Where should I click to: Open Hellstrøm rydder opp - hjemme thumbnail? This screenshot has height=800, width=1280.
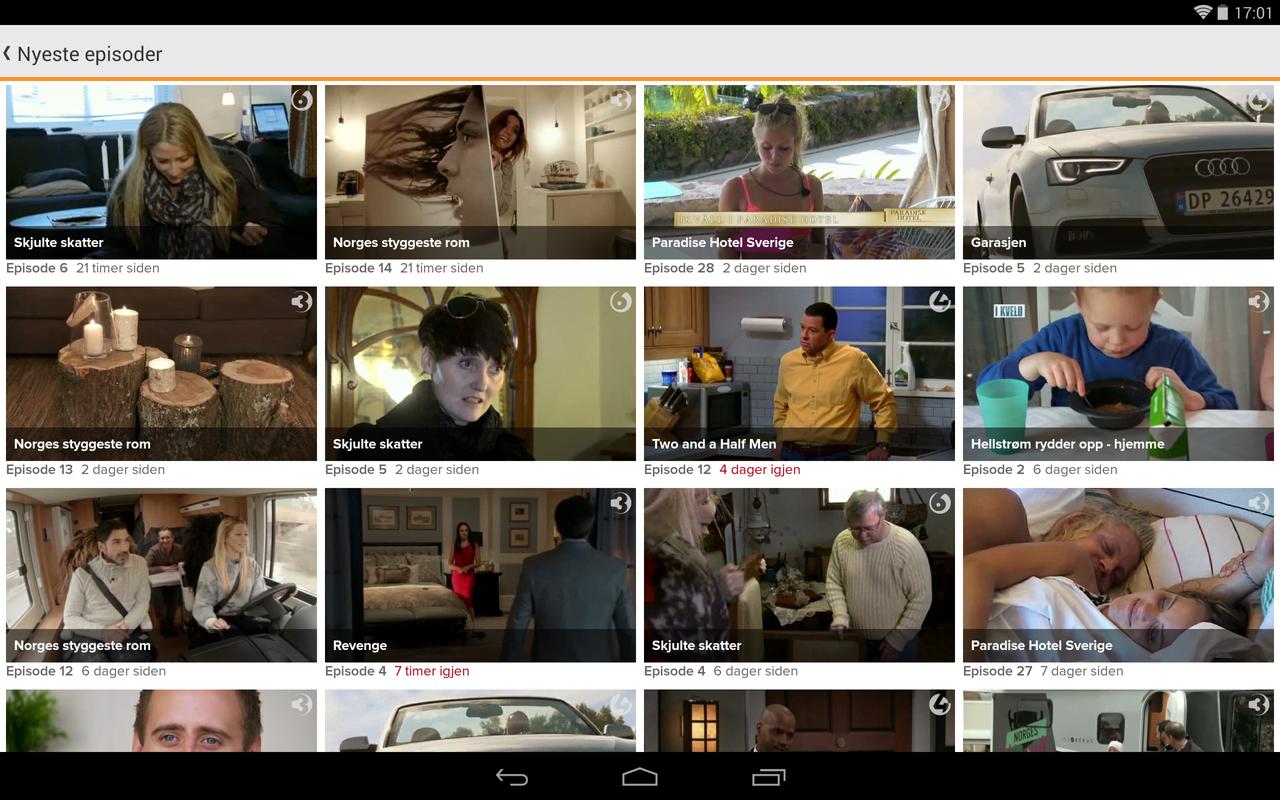(x=1118, y=374)
